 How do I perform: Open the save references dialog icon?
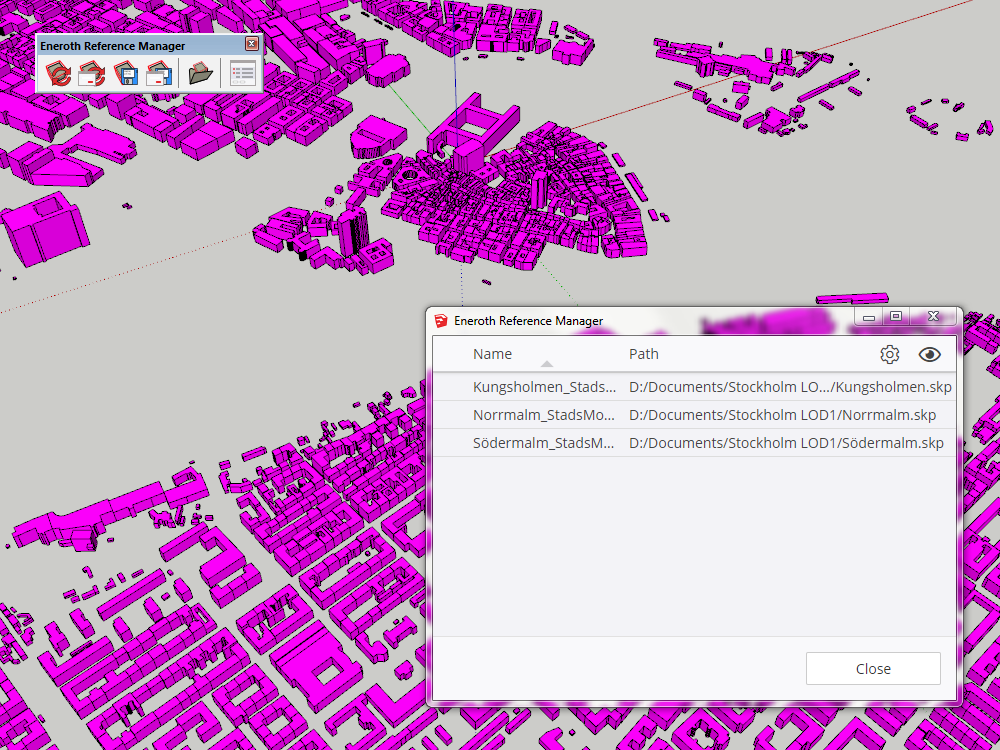[x=158, y=73]
